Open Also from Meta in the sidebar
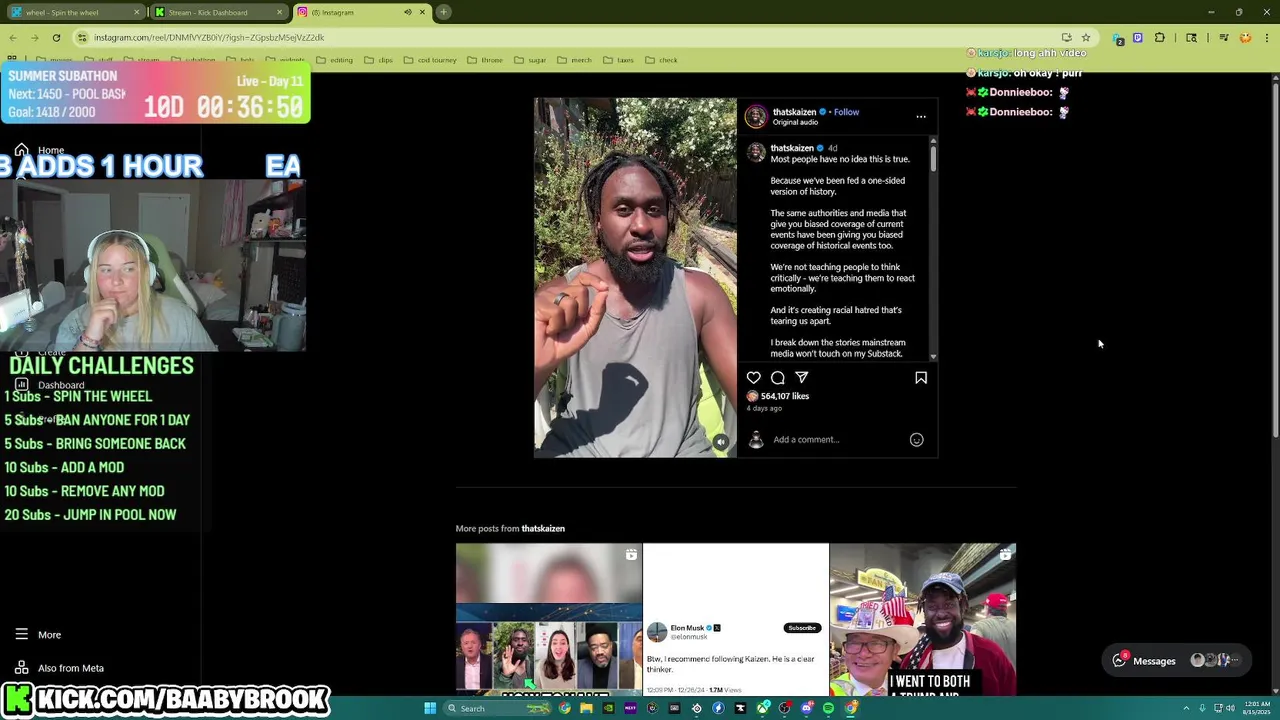1280x720 pixels. click(59, 668)
